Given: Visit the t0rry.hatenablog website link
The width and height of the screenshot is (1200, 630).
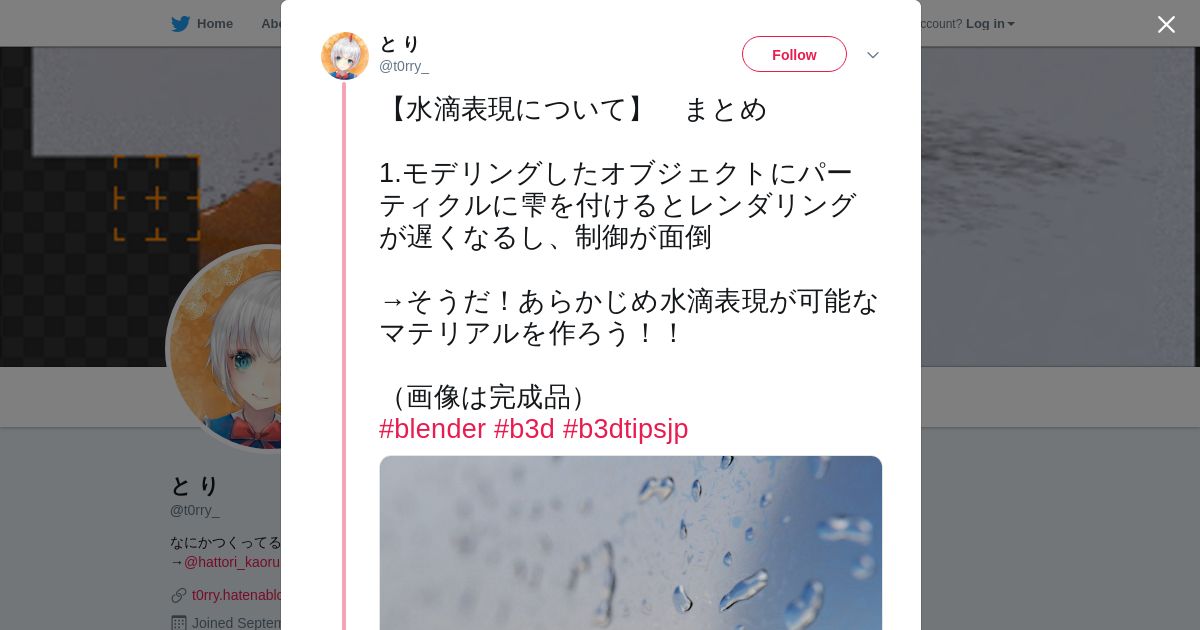Looking at the screenshot, I should coord(236,595).
